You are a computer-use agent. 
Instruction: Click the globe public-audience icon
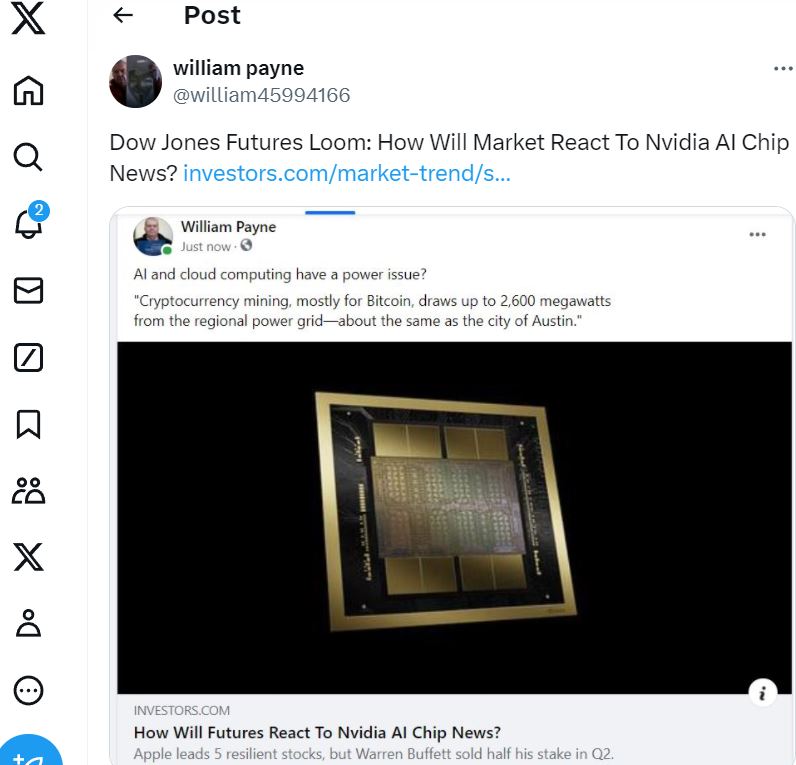(246, 246)
